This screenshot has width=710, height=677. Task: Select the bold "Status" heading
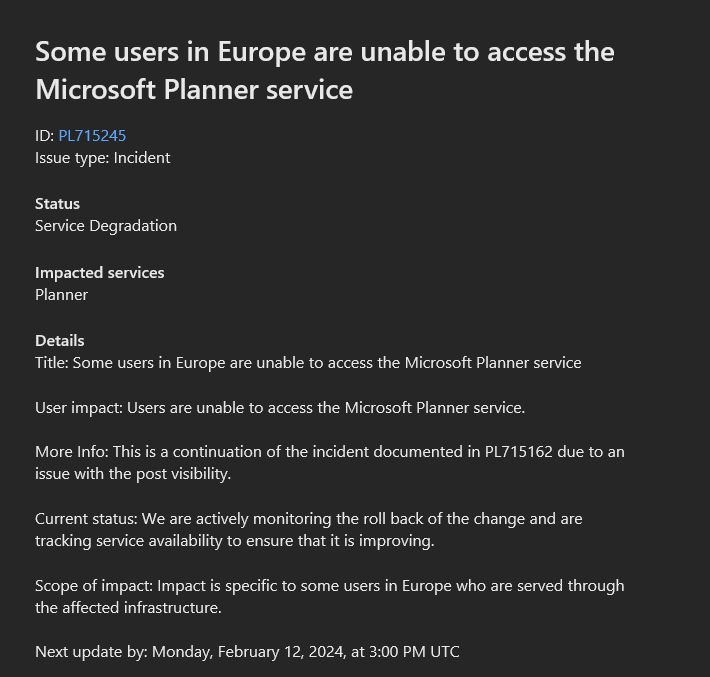57,203
